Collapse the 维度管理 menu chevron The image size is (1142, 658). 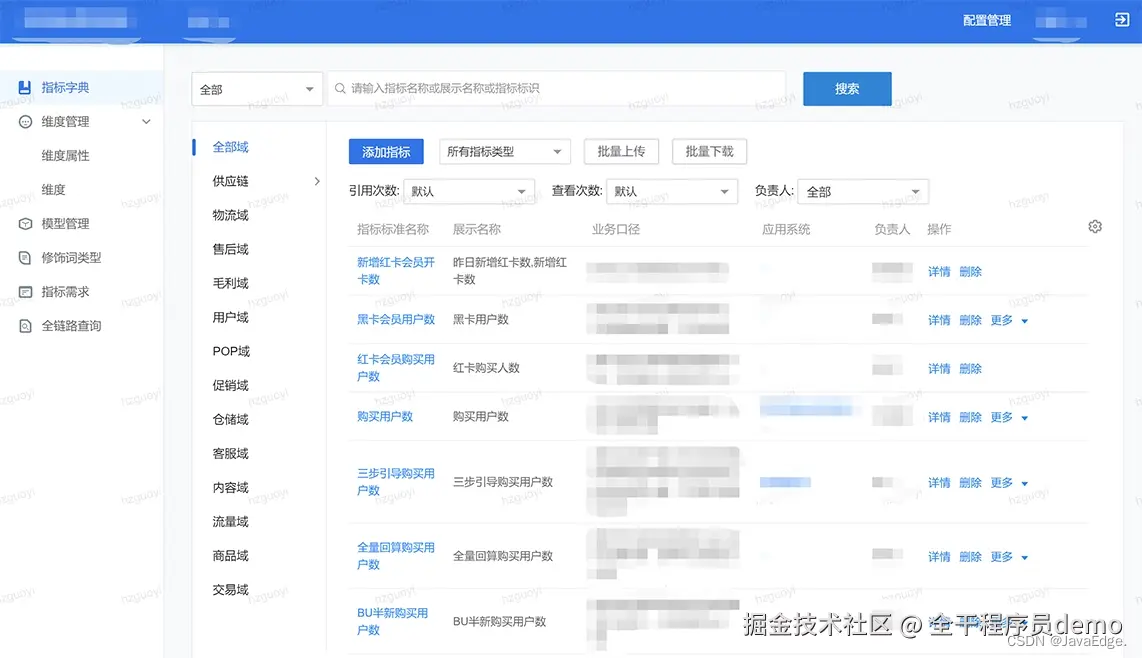[x=146, y=122]
